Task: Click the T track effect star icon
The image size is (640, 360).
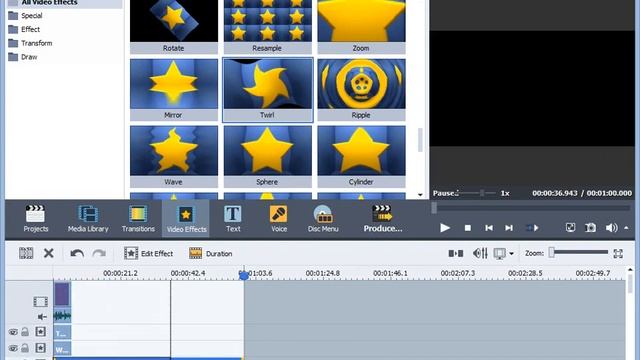Action: (40, 331)
